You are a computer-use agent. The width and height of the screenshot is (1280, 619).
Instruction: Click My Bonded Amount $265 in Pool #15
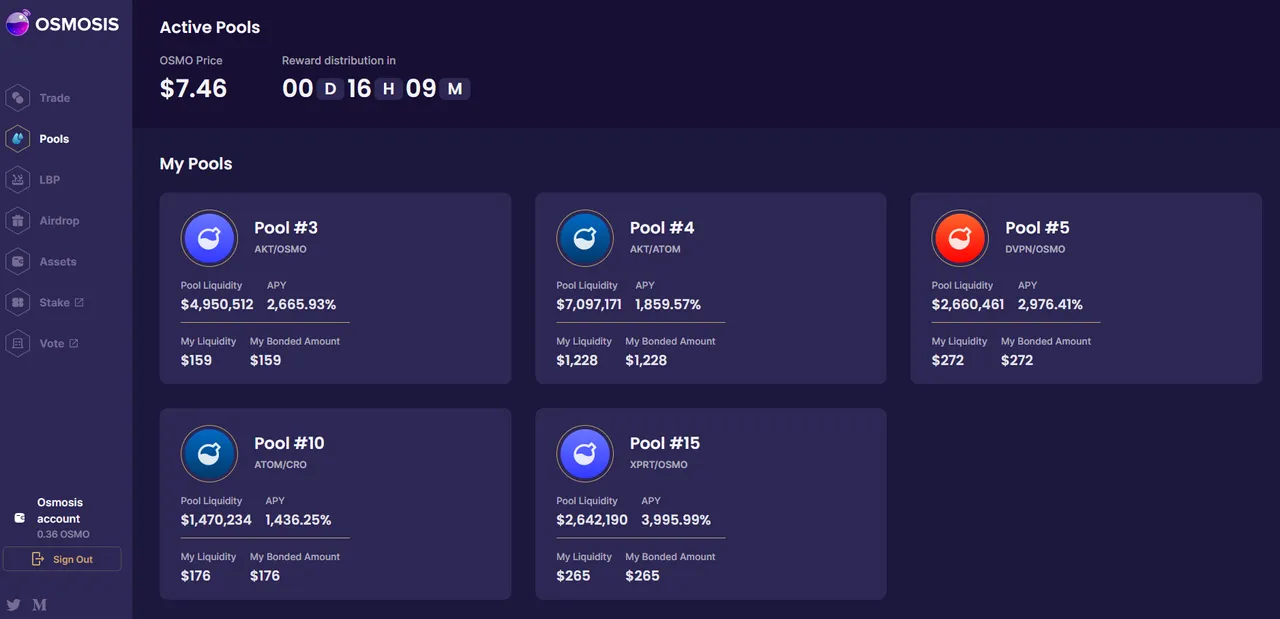pos(642,576)
